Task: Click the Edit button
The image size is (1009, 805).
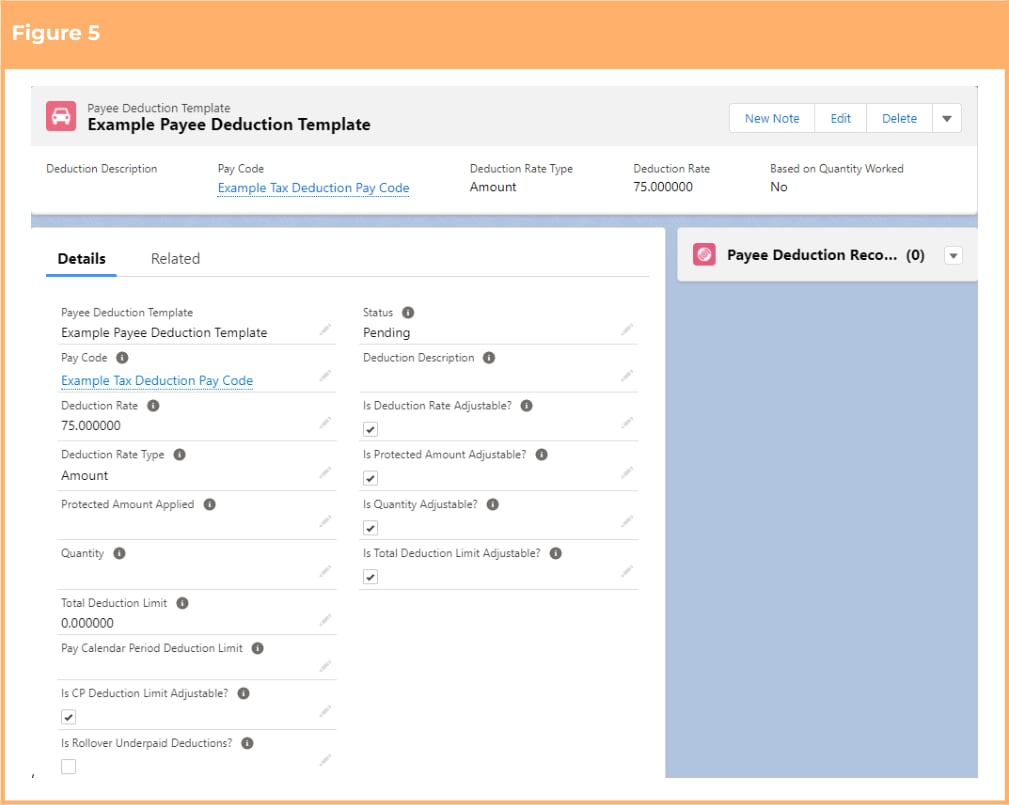Action: 840,118
